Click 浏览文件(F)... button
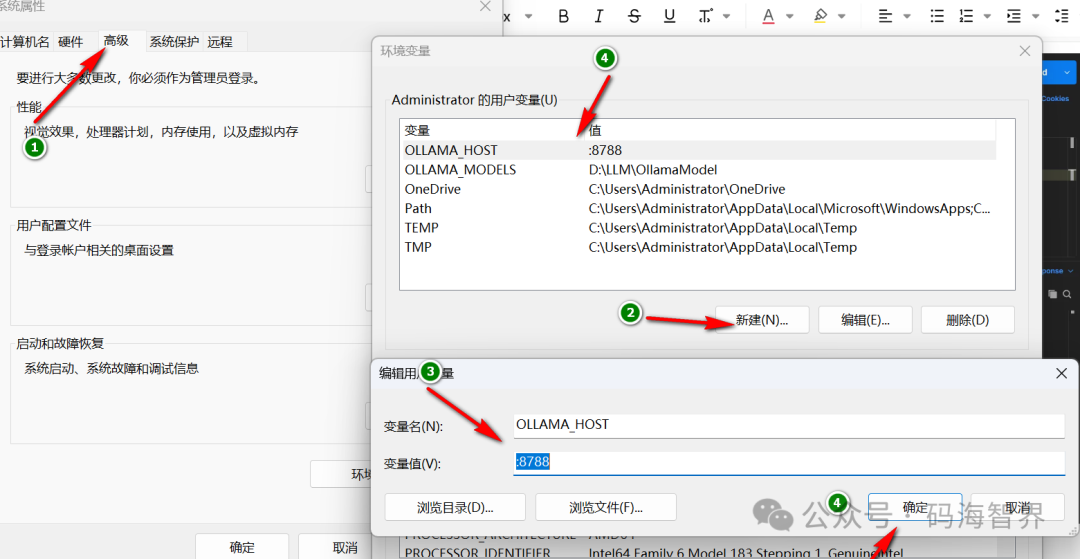 605,507
